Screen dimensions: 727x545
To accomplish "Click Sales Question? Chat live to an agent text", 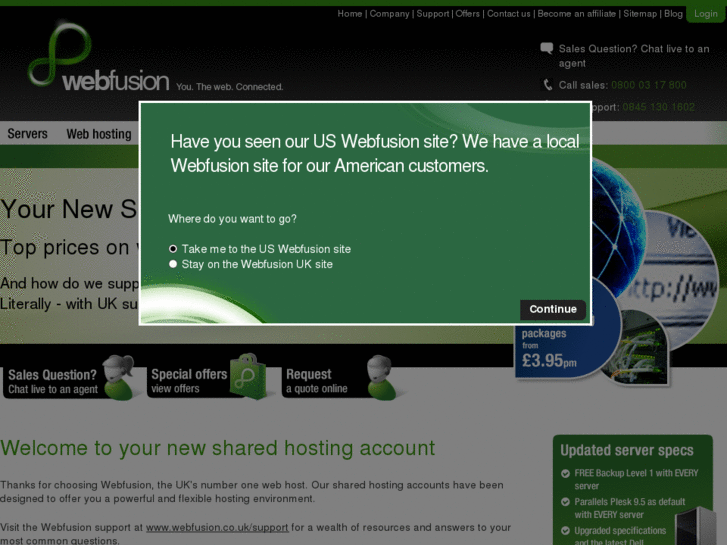I will (634, 56).
